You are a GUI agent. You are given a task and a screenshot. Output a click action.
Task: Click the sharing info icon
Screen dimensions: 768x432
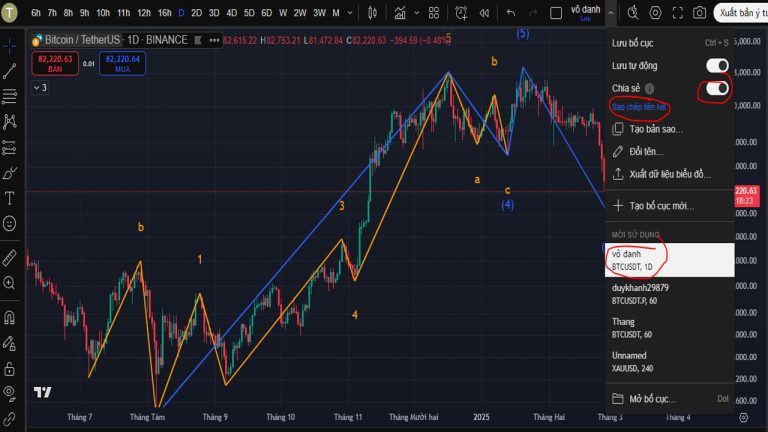[x=649, y=89]
